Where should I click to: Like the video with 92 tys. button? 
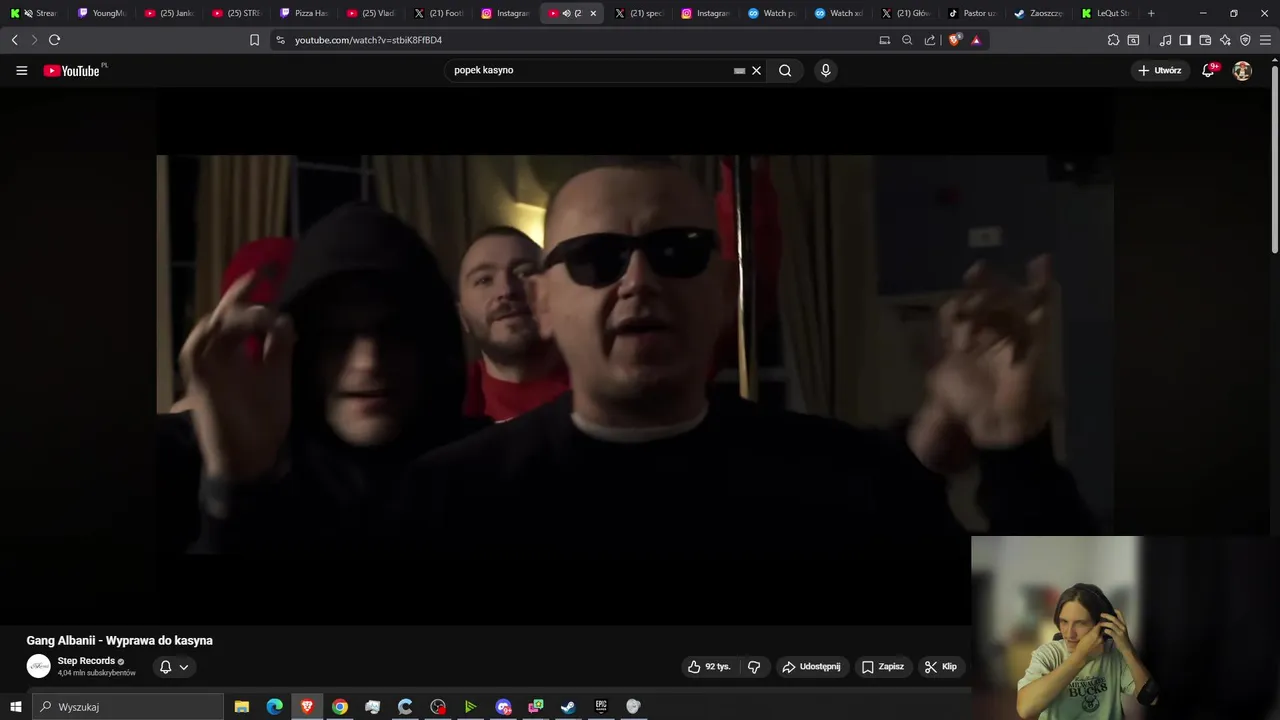tap(709, 667)
